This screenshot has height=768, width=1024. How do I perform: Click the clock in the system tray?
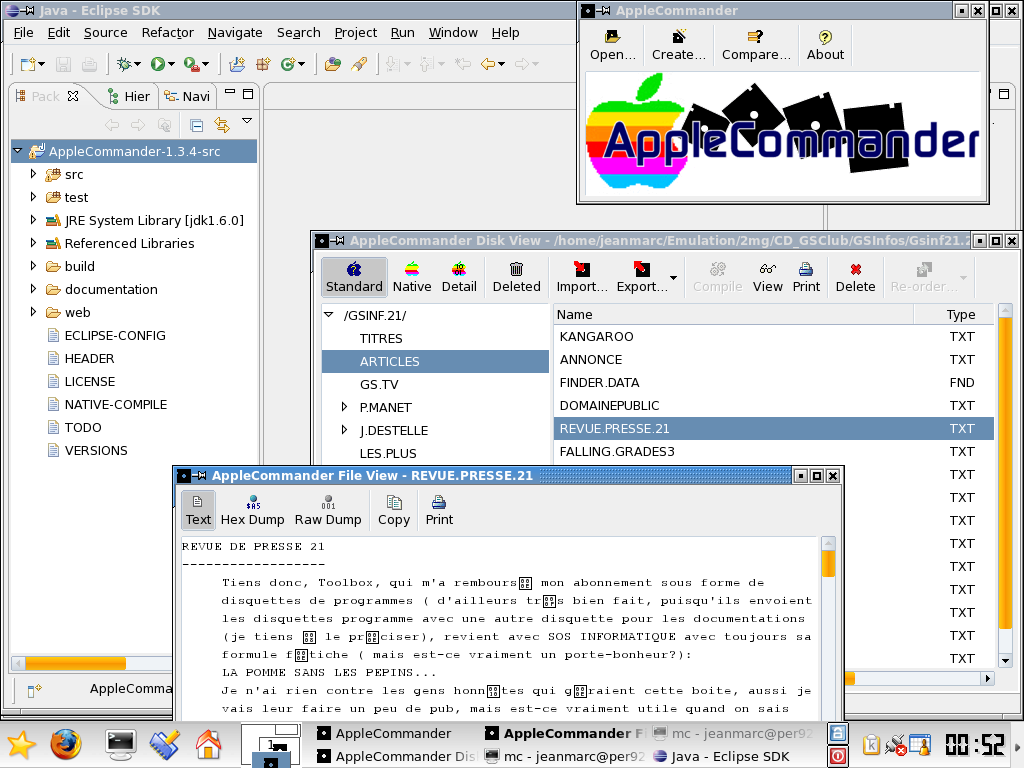pos(976,745)
